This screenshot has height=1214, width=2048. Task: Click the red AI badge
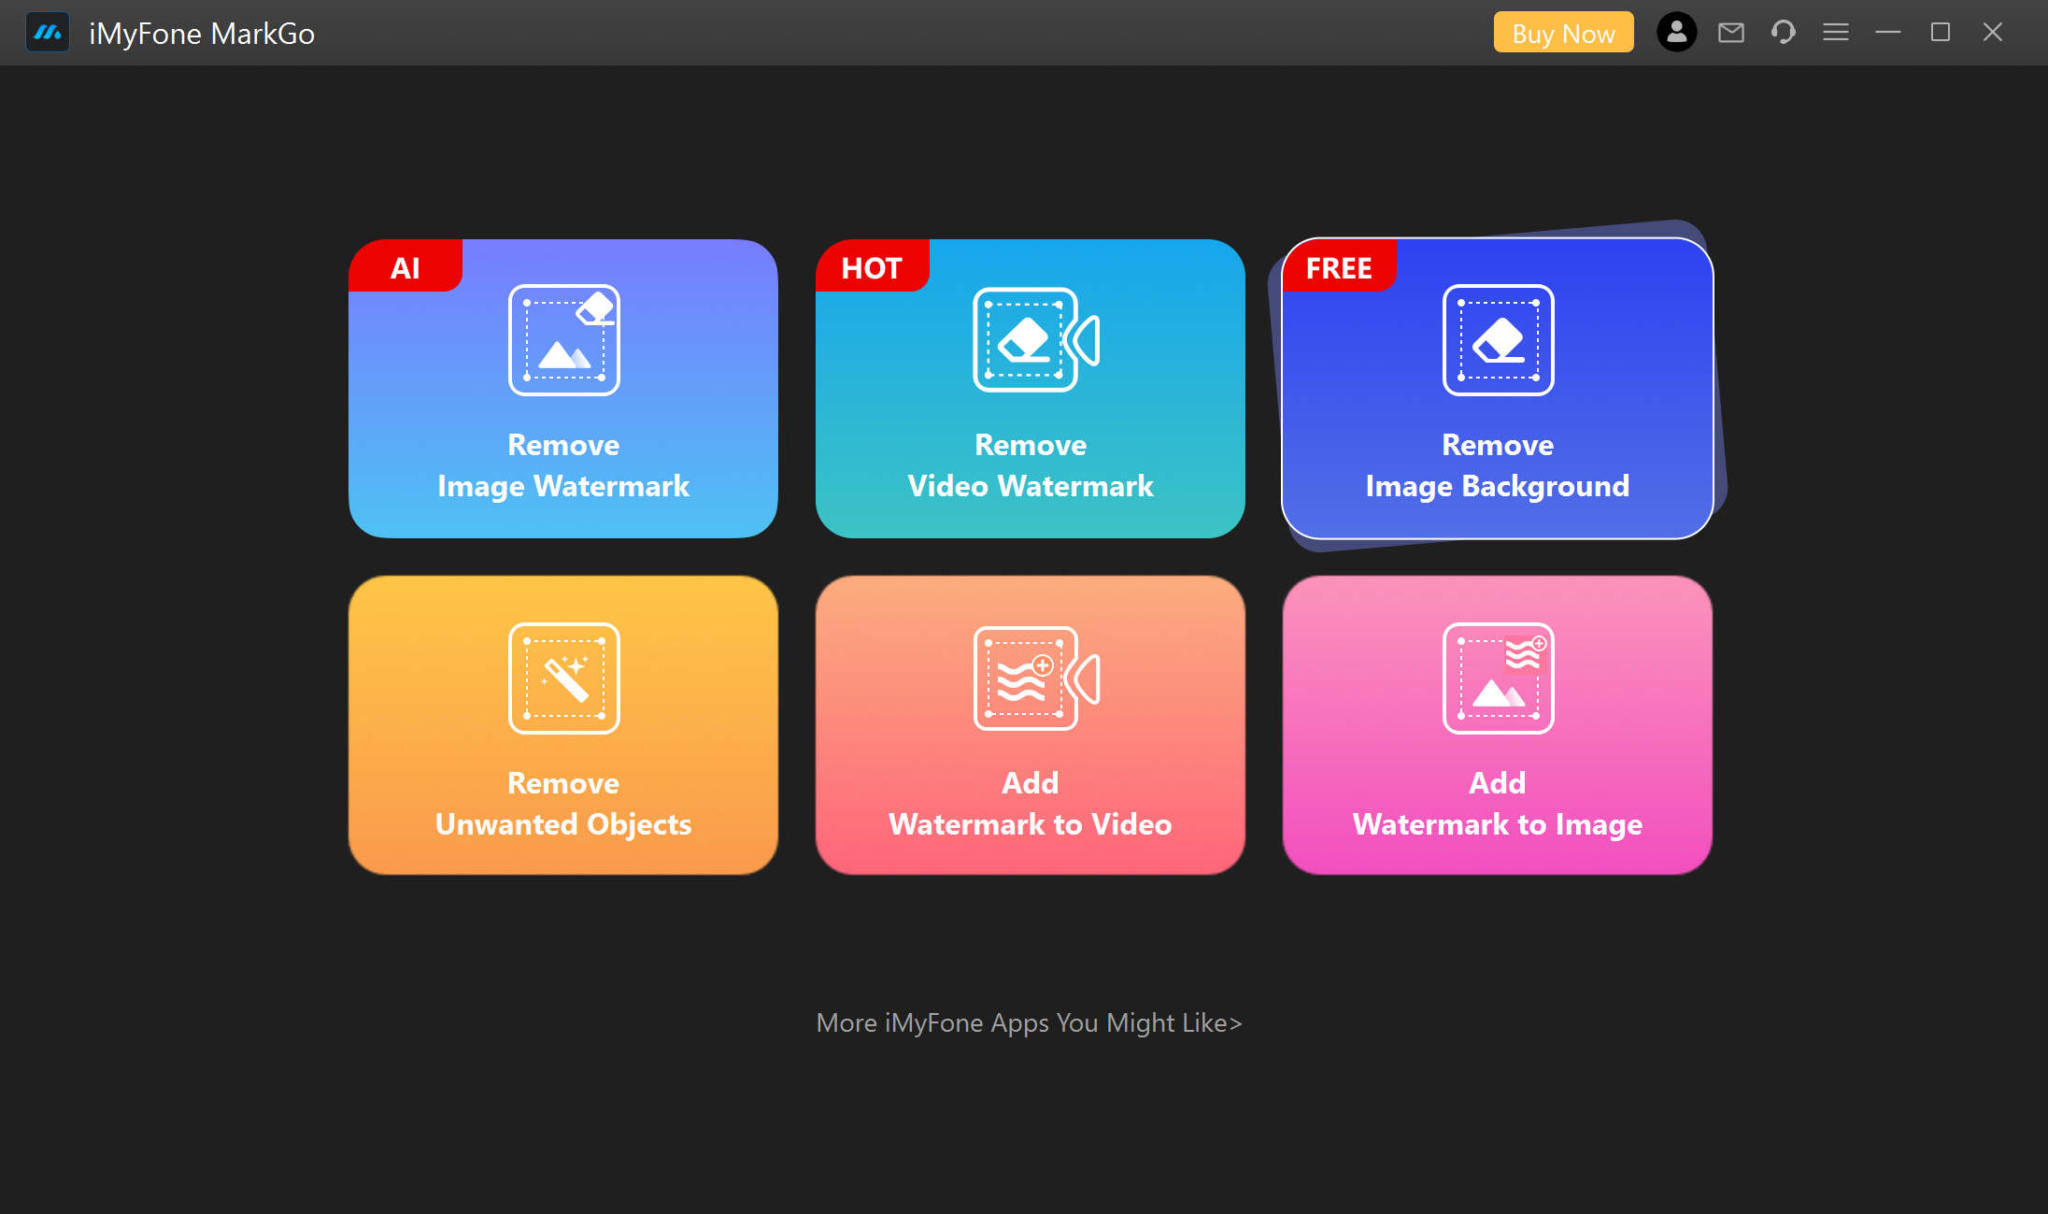(x=405, y=266)
